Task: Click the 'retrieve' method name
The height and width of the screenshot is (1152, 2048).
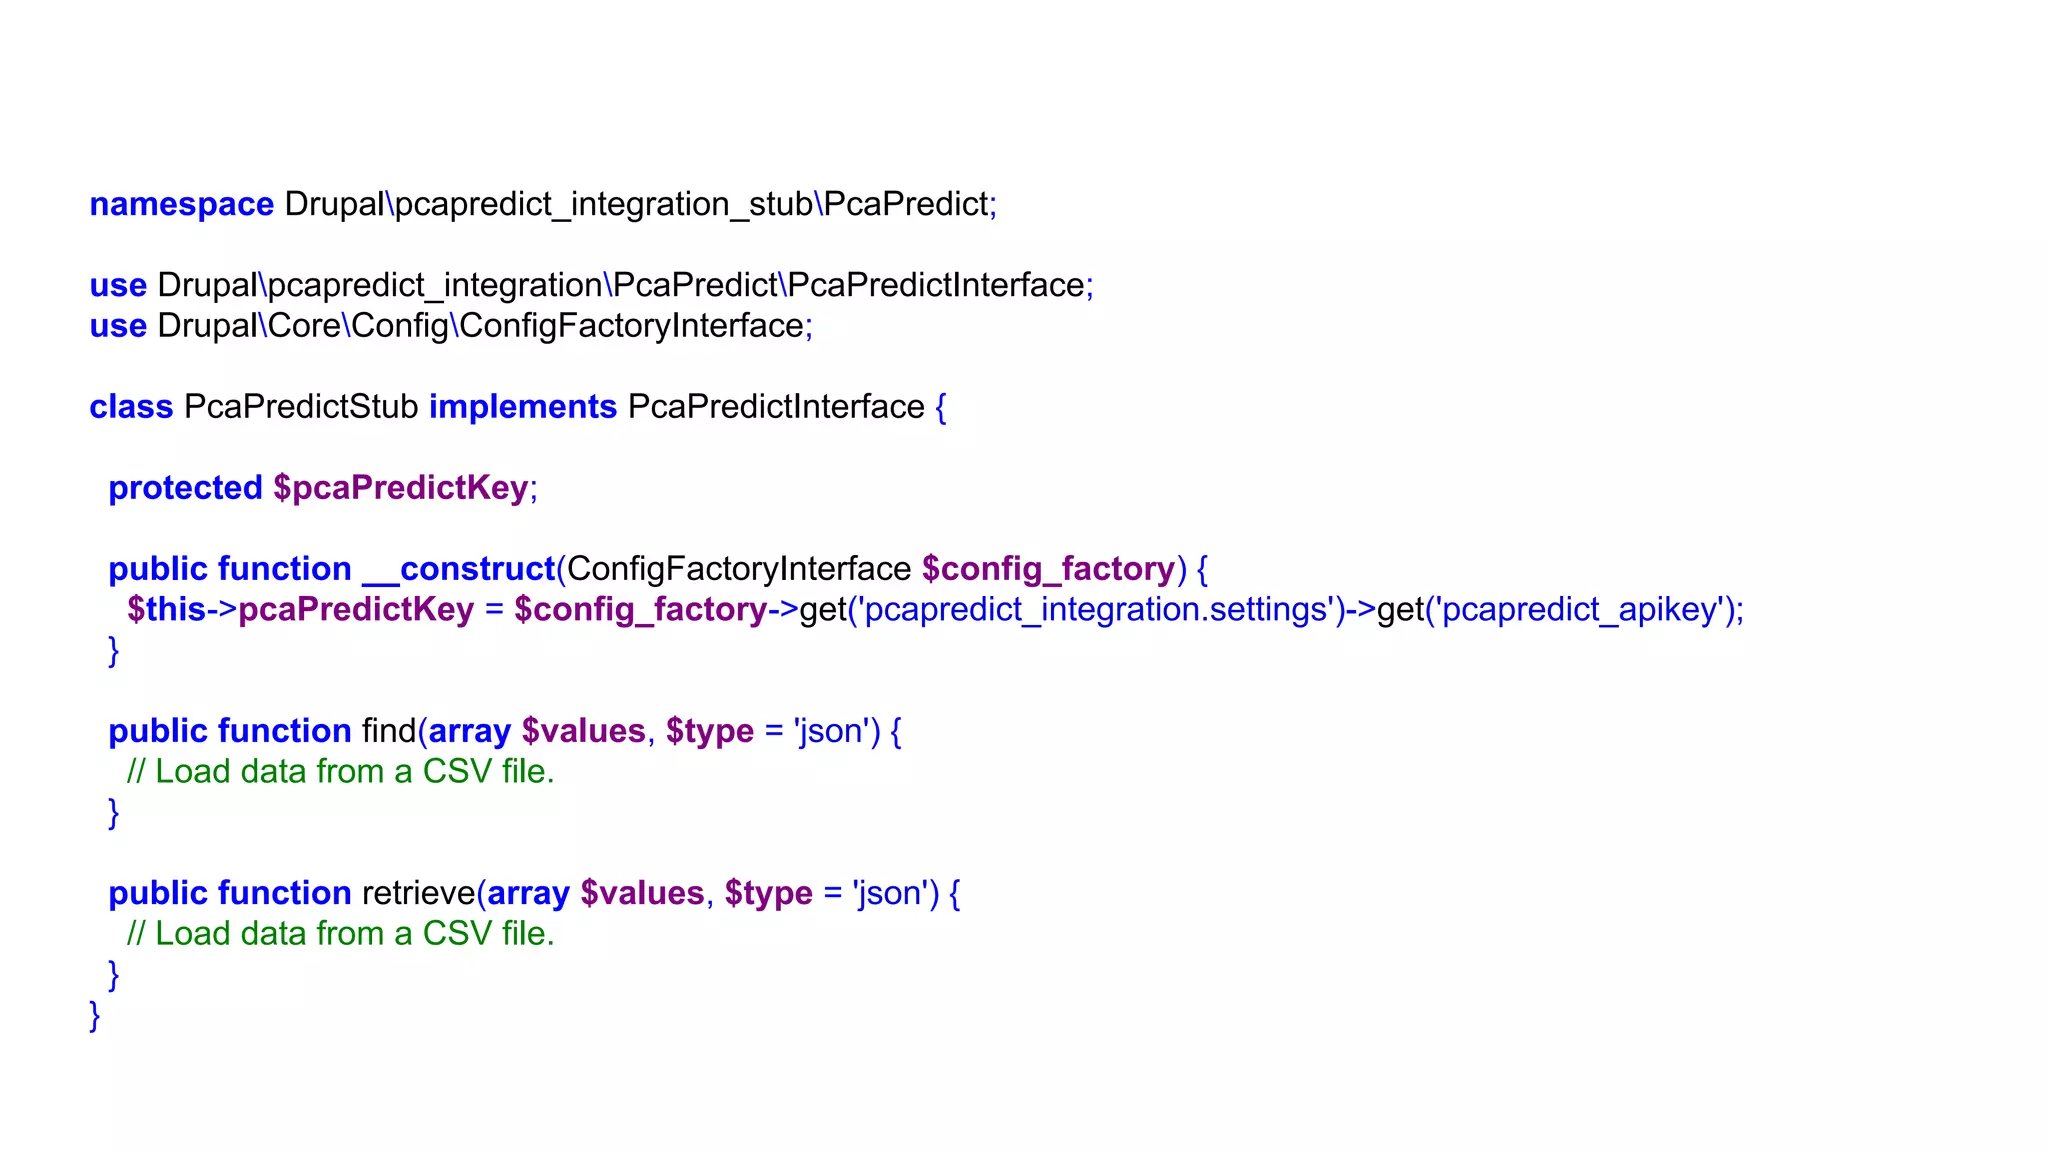Action: pyautogui.click(x=418, y=893)
